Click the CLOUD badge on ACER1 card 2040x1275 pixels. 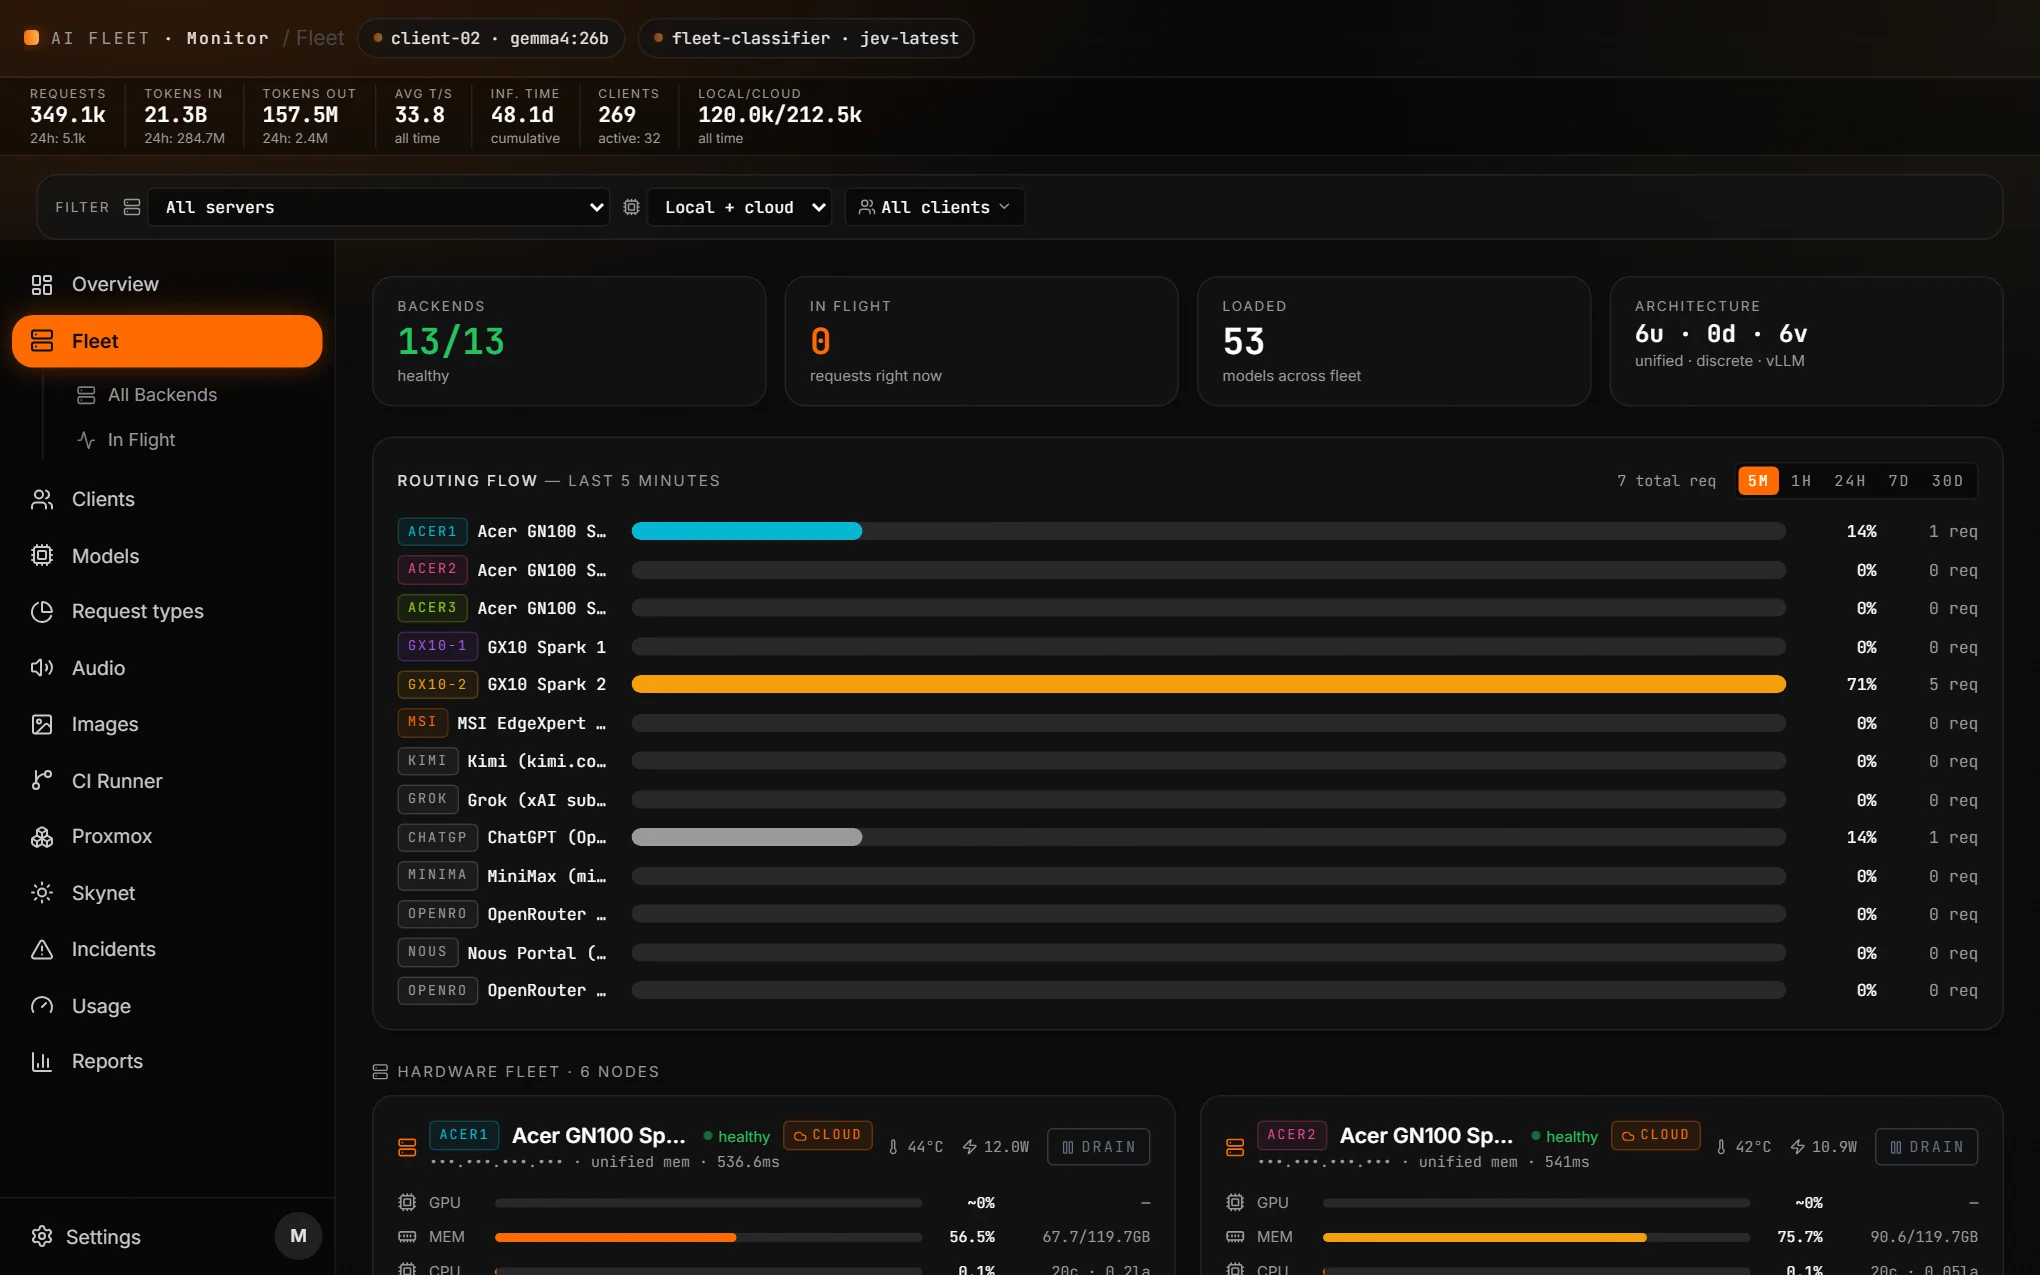(x=828, y=1135)
